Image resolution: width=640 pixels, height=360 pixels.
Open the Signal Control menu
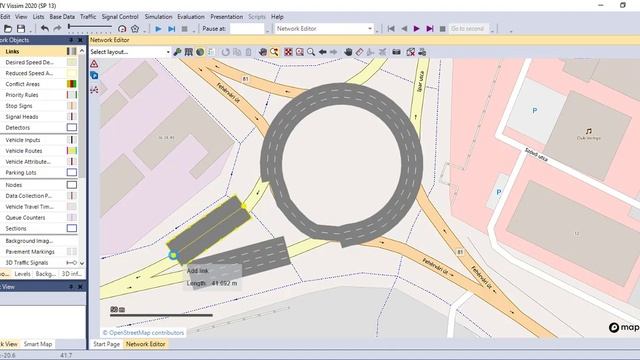(120, 17)
